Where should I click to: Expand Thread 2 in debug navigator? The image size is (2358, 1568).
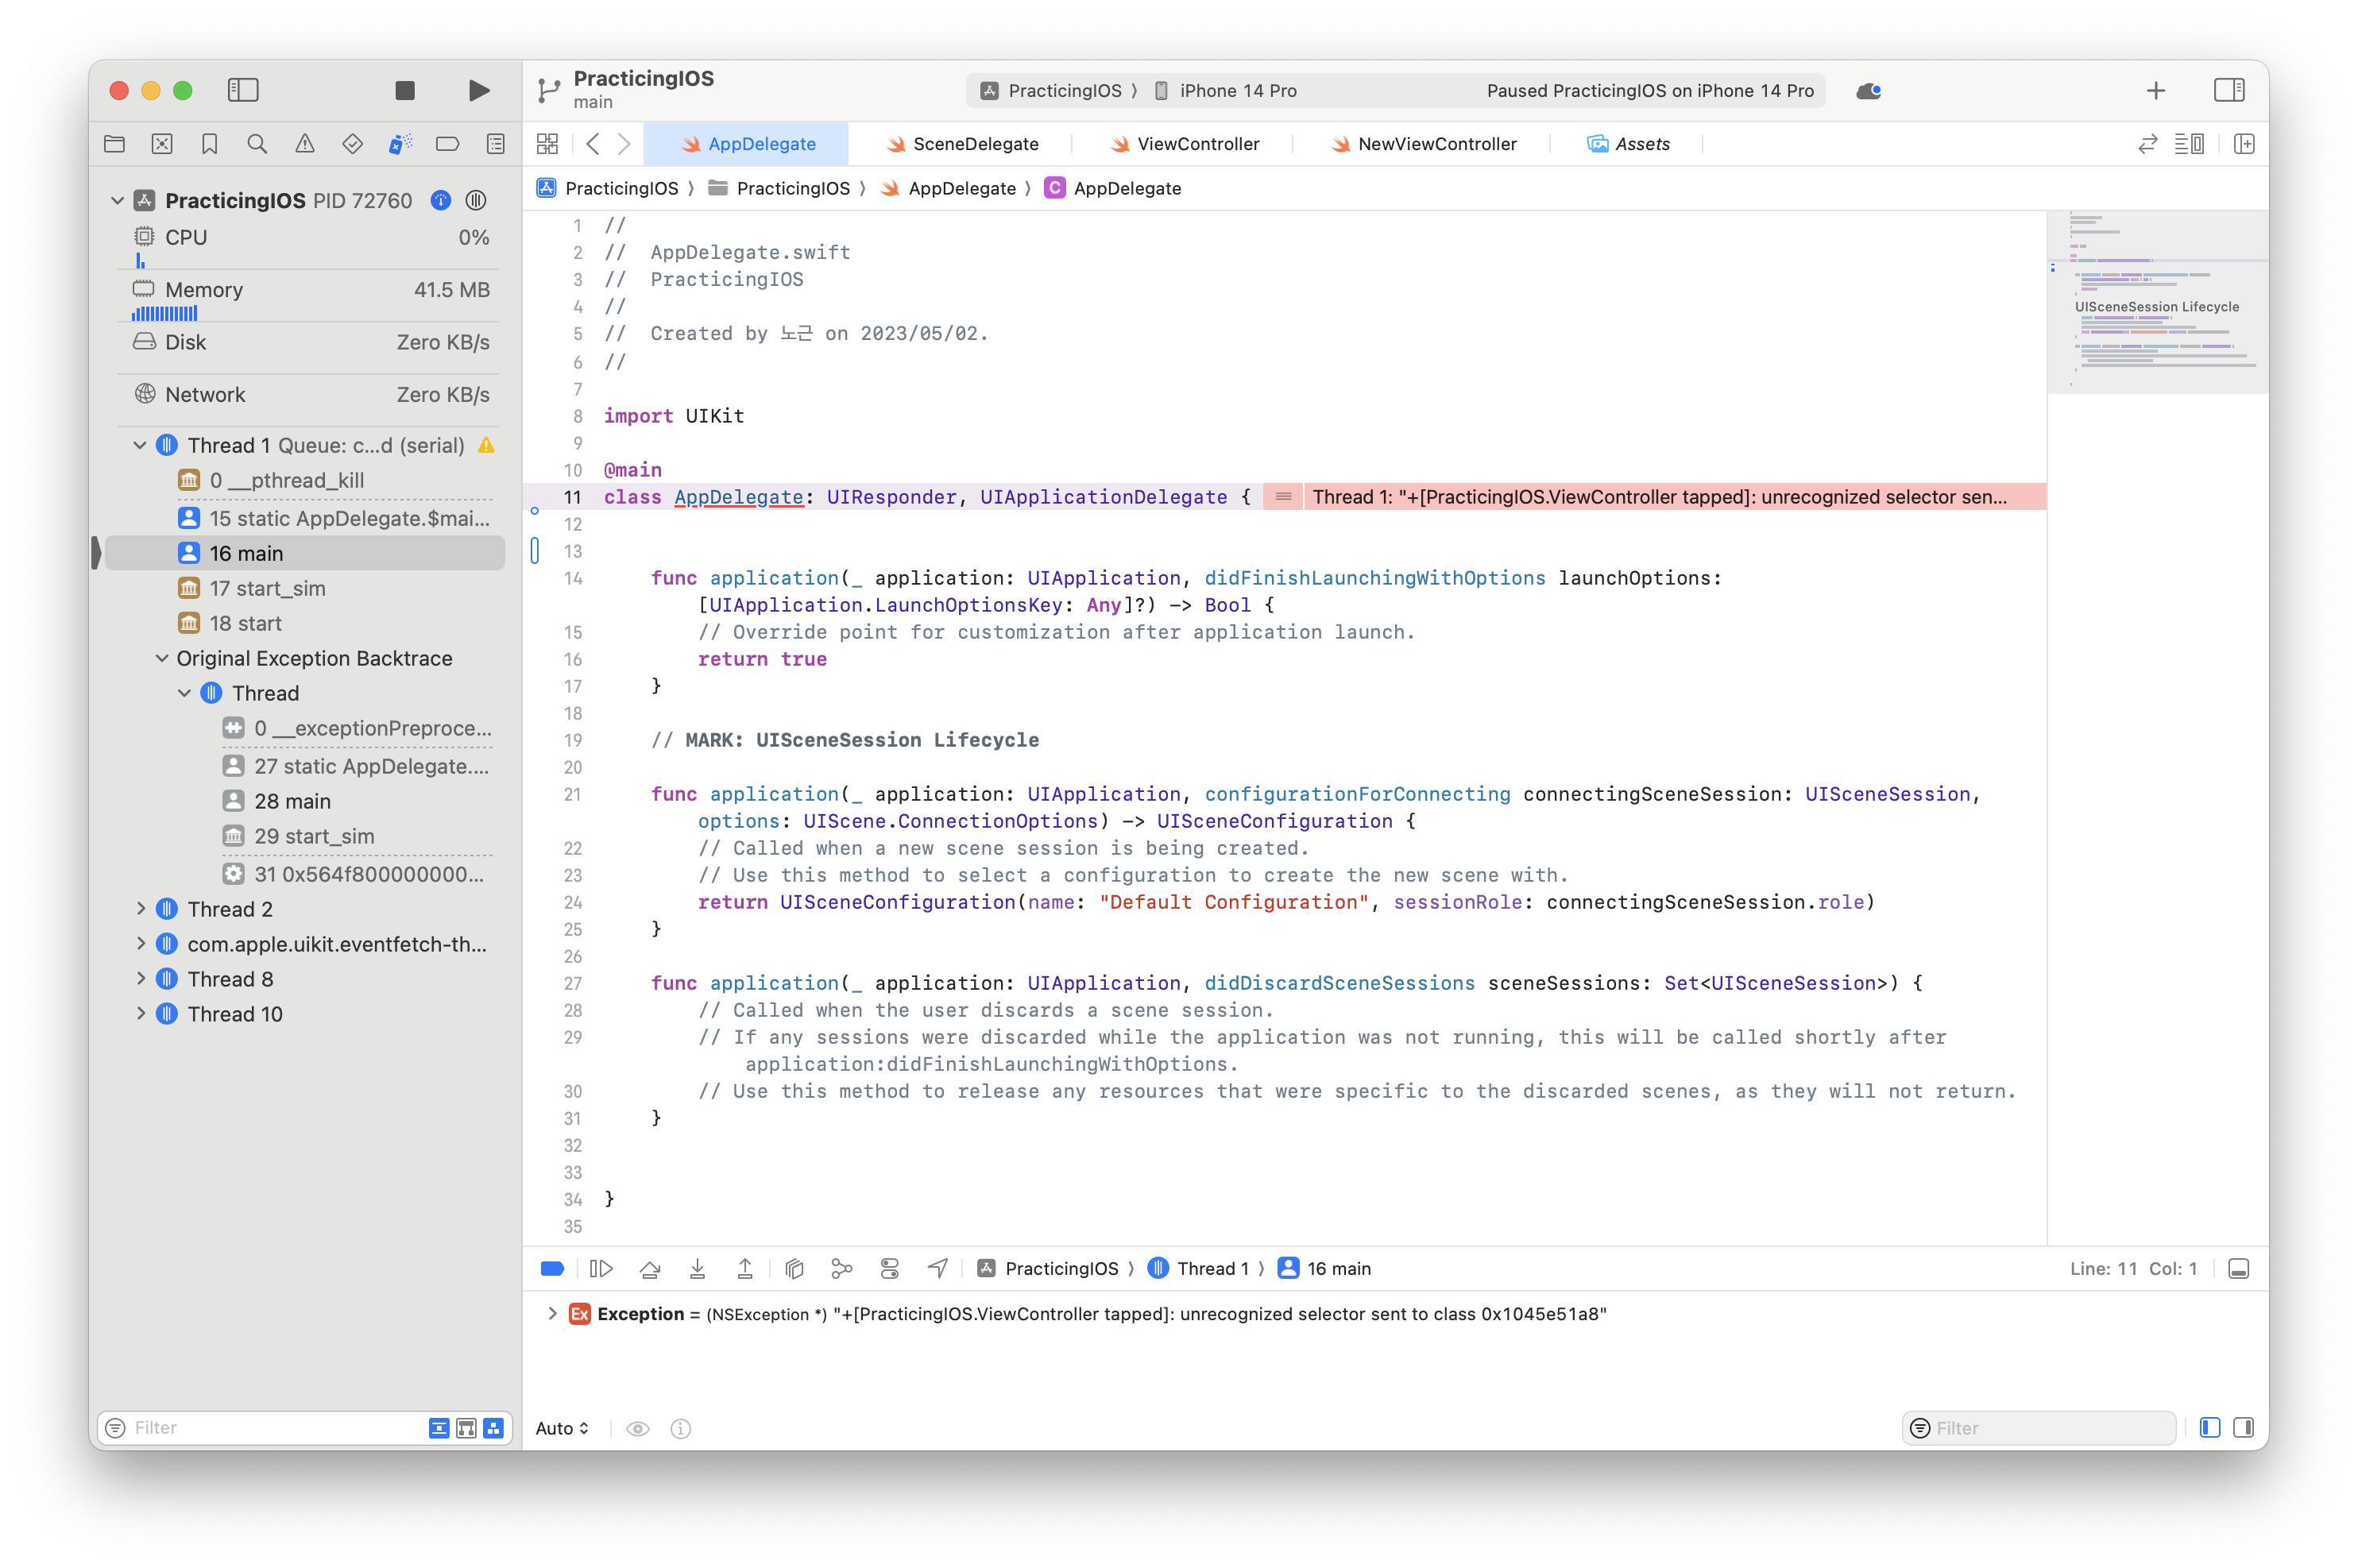tap(140, 909)
